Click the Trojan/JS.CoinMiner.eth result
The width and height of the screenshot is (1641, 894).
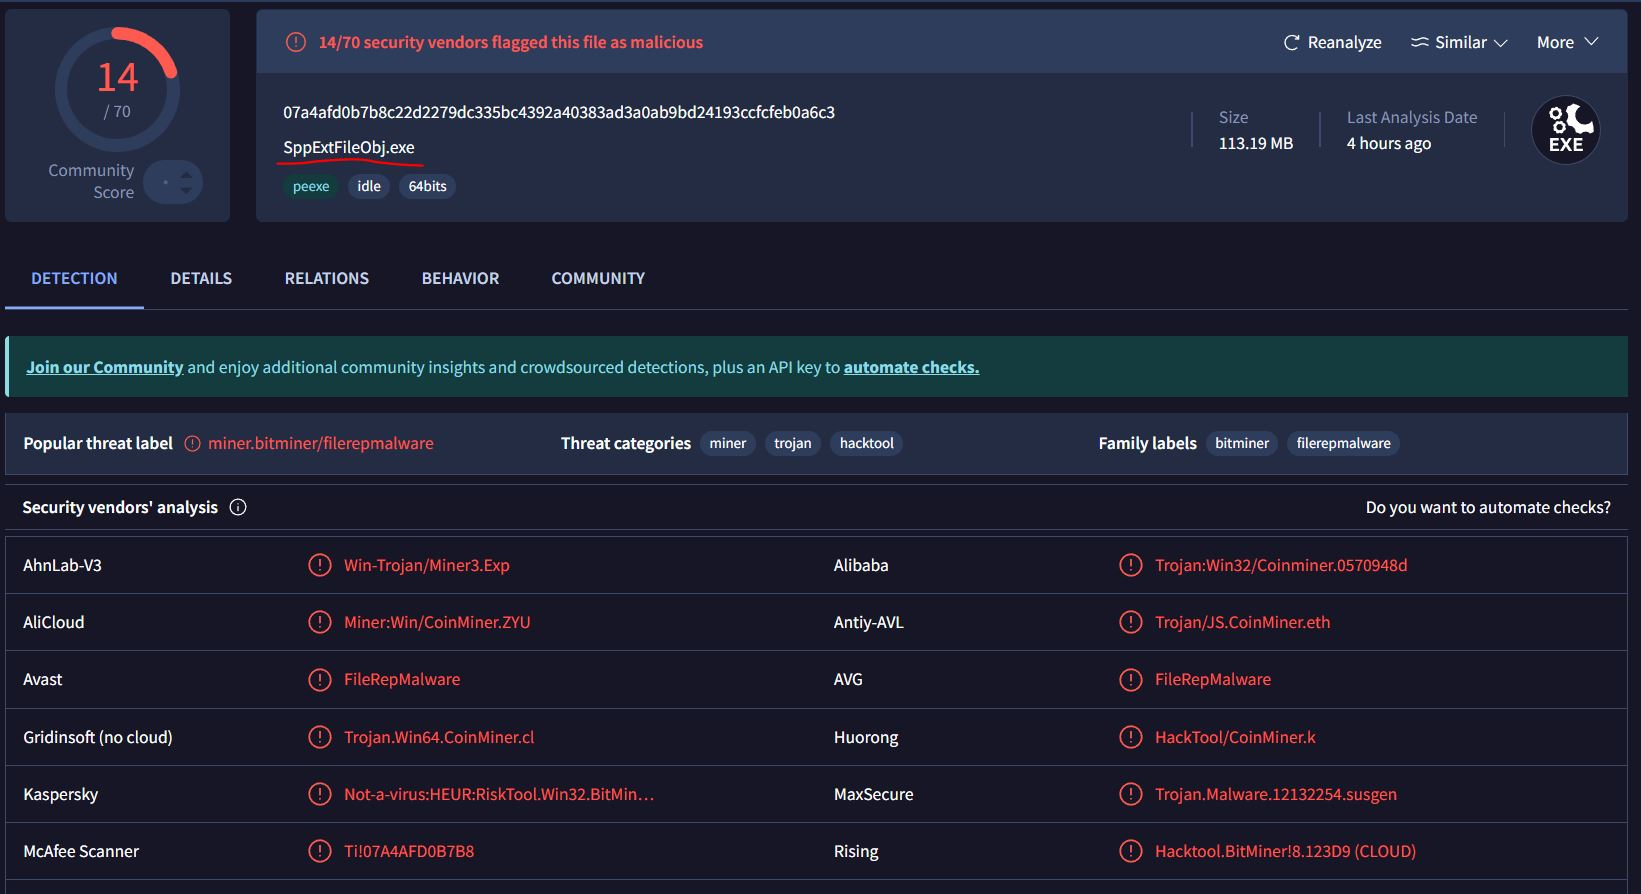[x=1242, y=622]
